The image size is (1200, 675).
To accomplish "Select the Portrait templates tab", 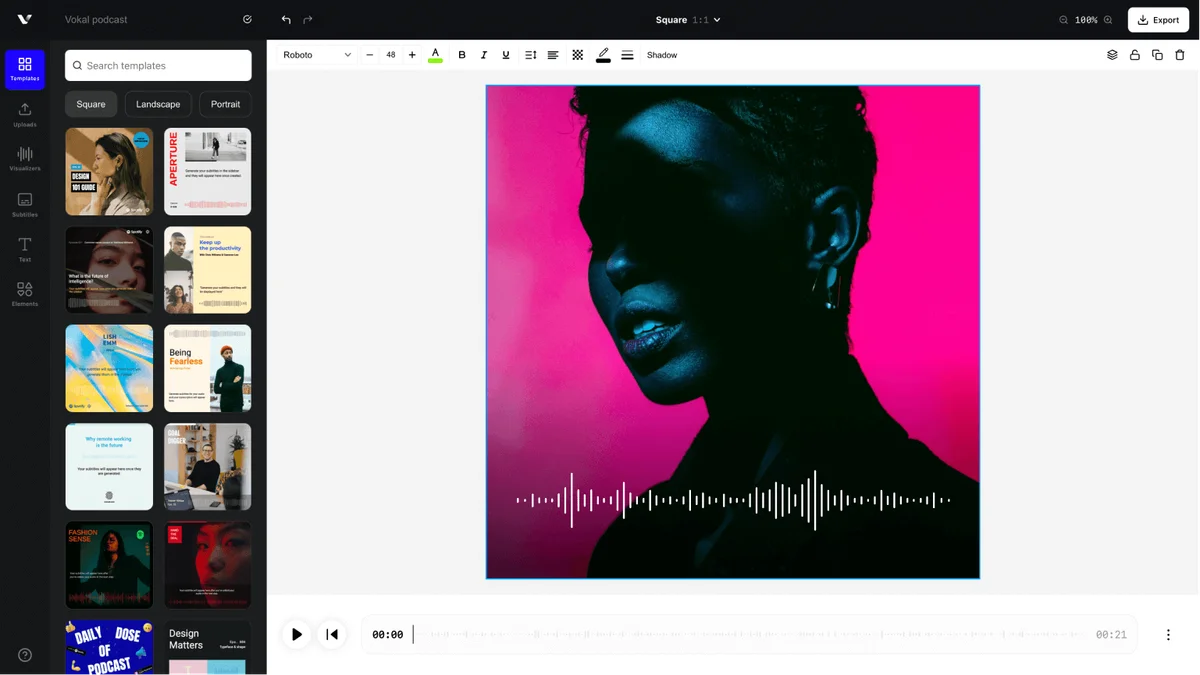I will [x=225, y=104].
